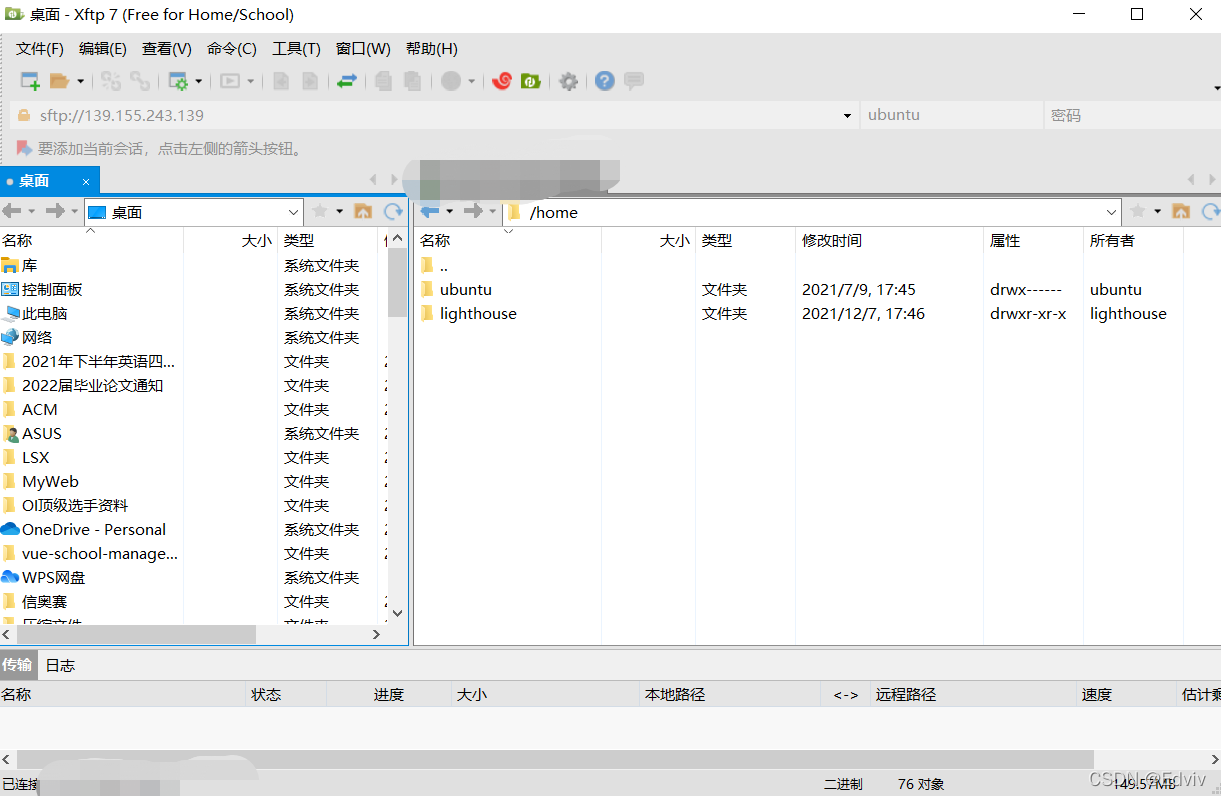Click the New Session toolbar icon
The image size is (1221, 796).
click(30, 81)
